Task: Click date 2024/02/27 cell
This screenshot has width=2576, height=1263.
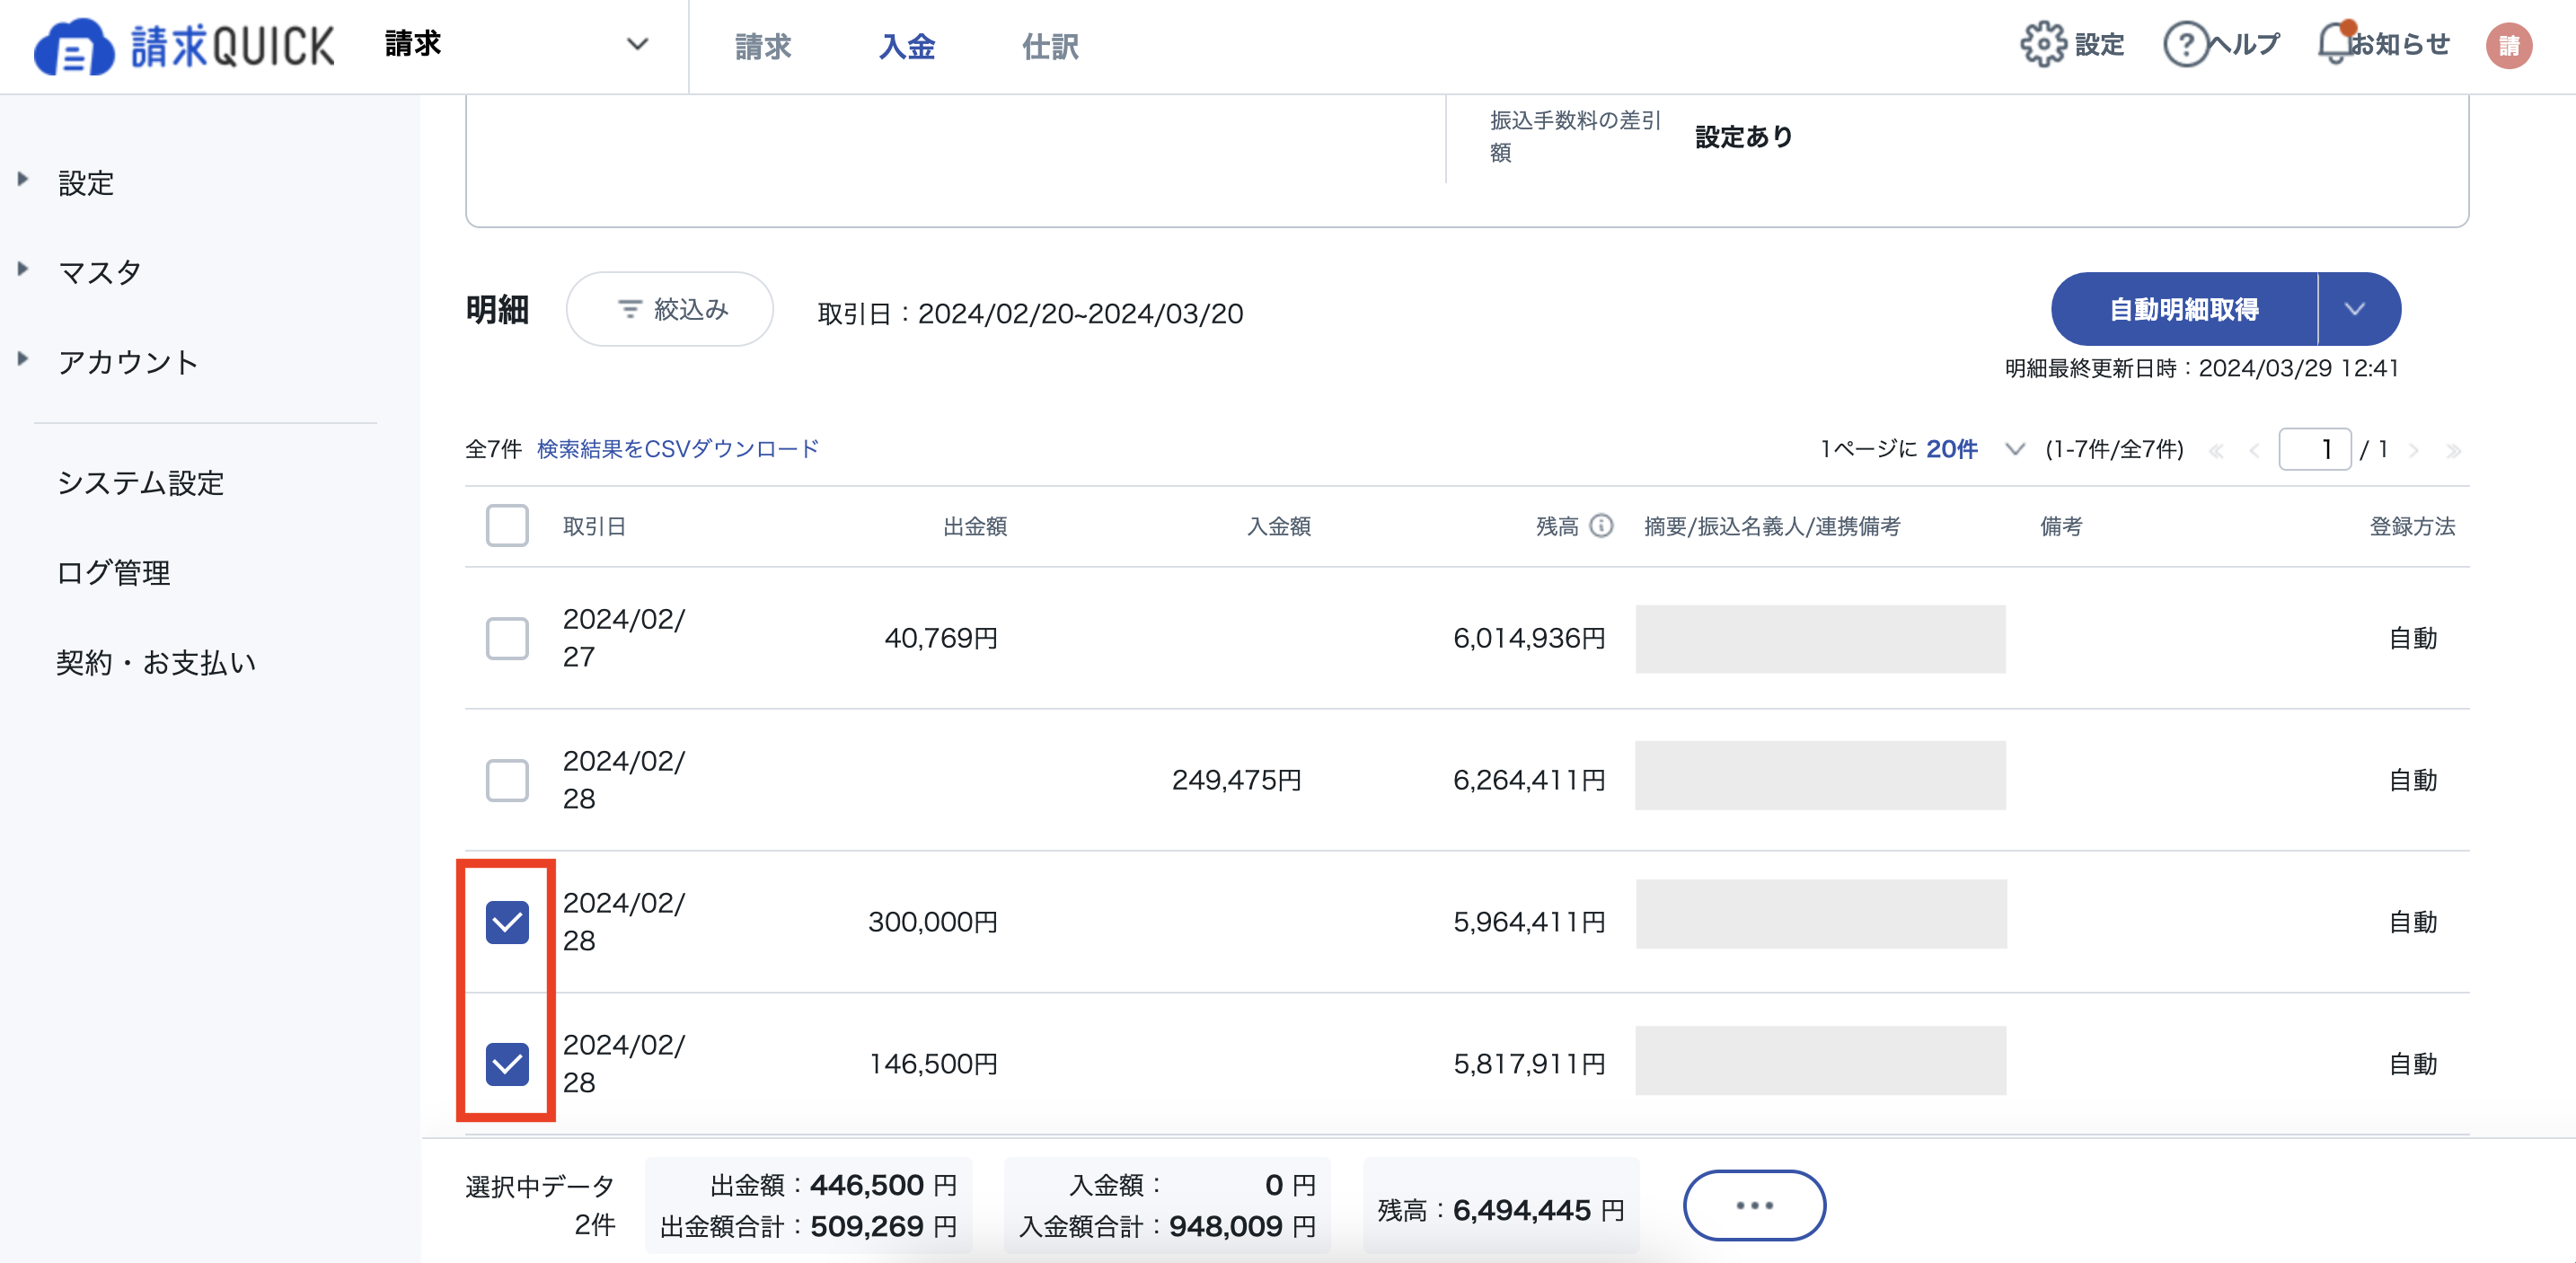Action: (x=624, y=638)
